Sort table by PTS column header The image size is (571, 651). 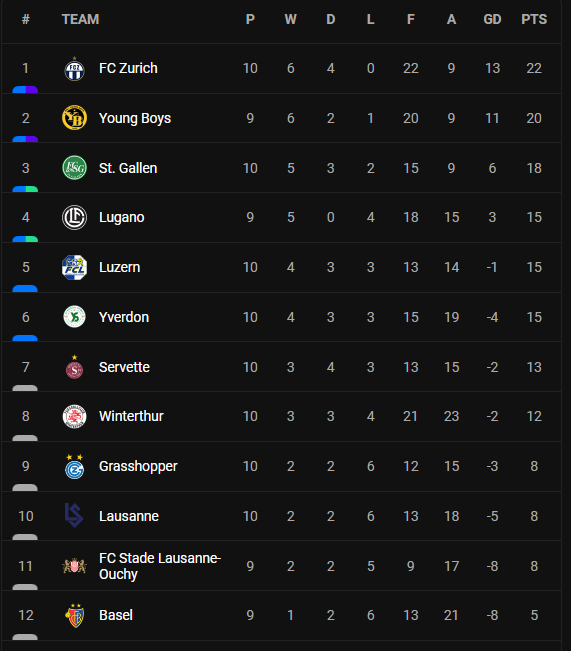[534, 19]
